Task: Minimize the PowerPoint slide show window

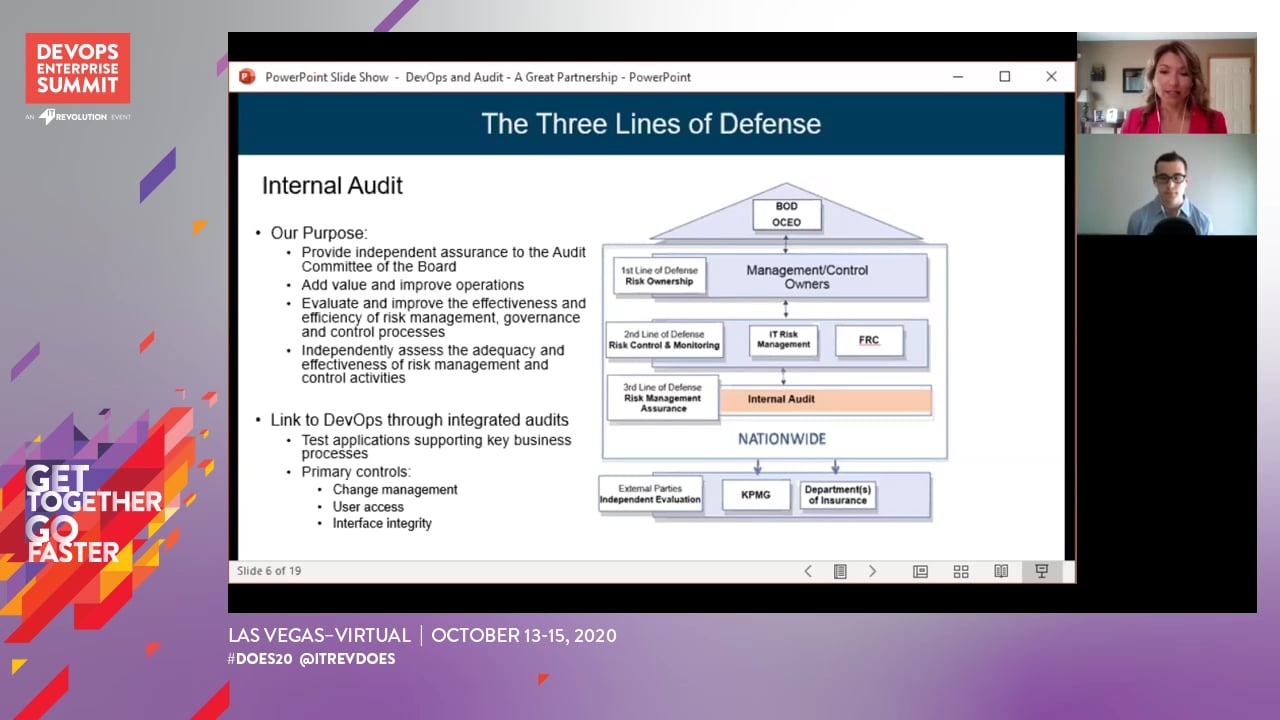Action: [x=958, y=77]
